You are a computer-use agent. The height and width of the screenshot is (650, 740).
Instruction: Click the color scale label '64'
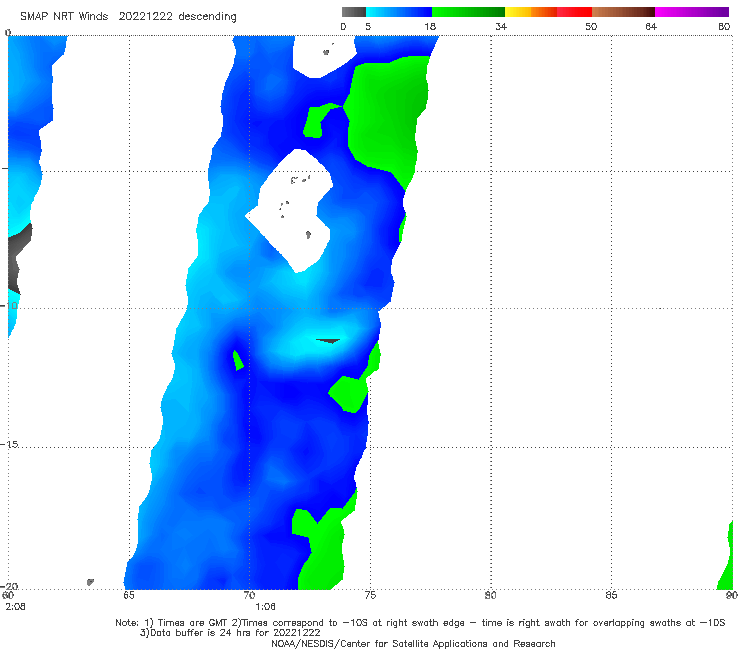tap(651, 27)
